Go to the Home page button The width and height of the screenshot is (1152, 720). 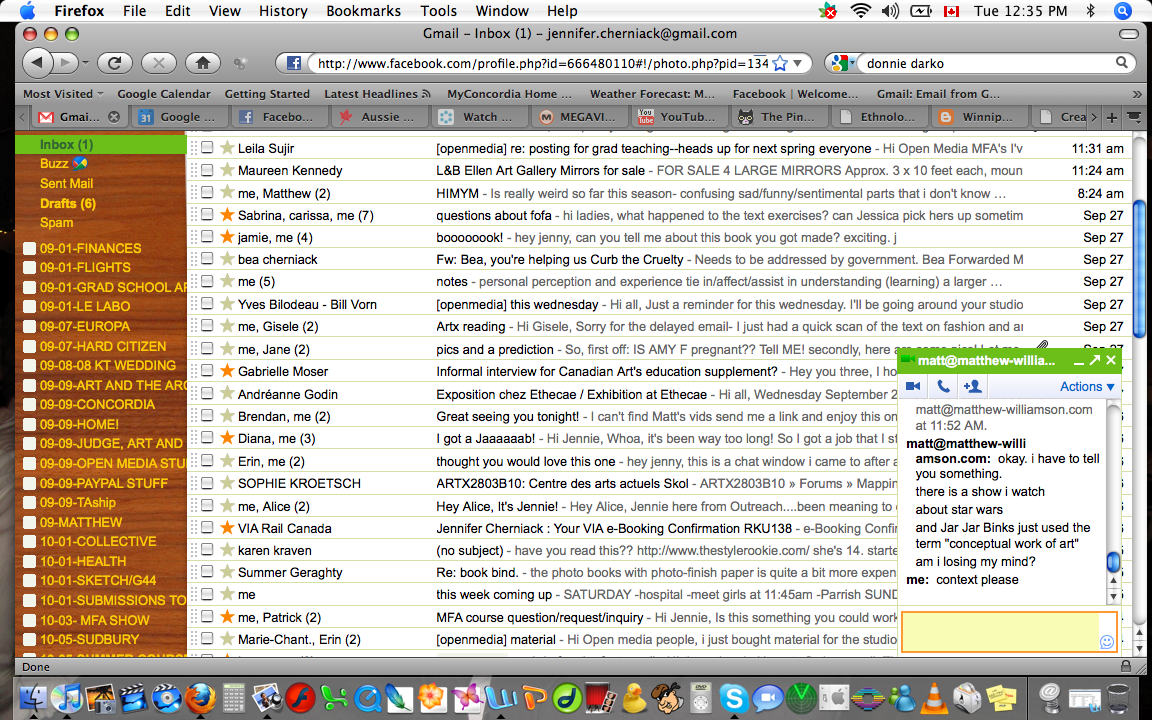203,63
